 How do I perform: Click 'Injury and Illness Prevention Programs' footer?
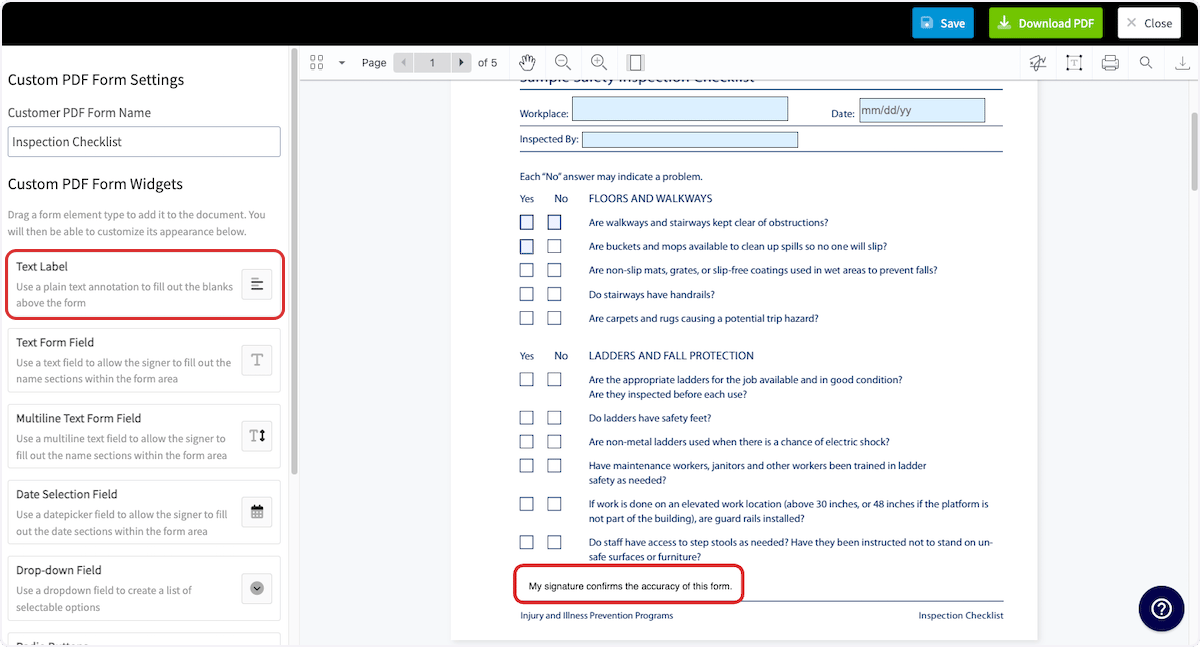(x=597, y=616)
